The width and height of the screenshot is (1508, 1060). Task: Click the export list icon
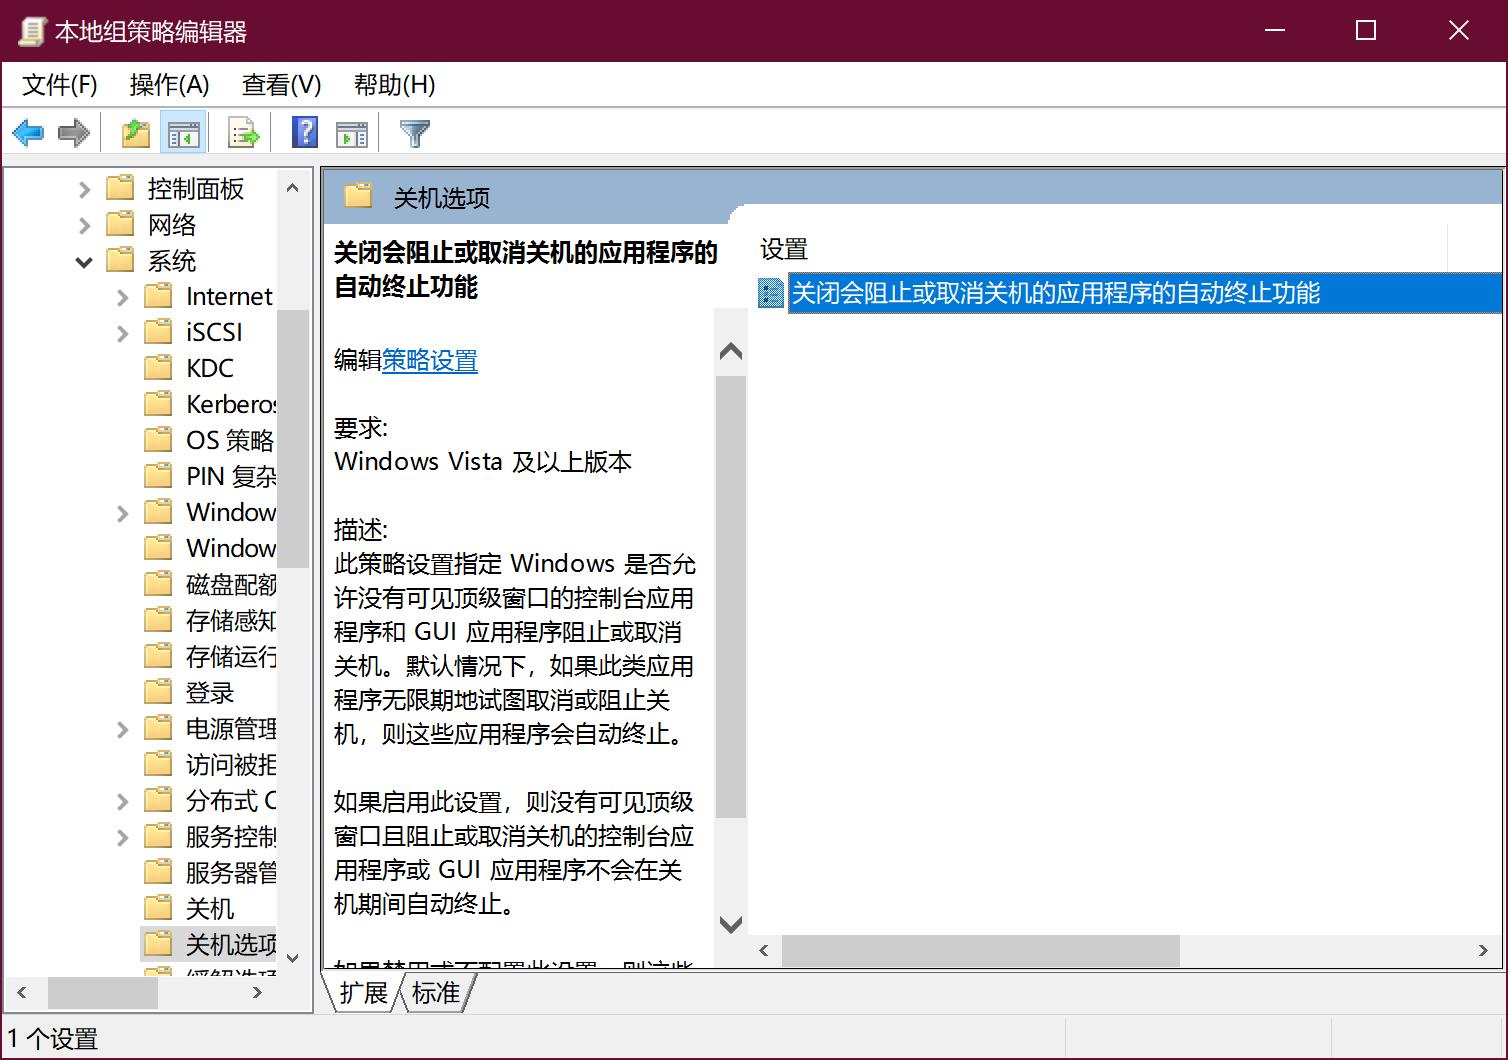click(x=242, y=132)
